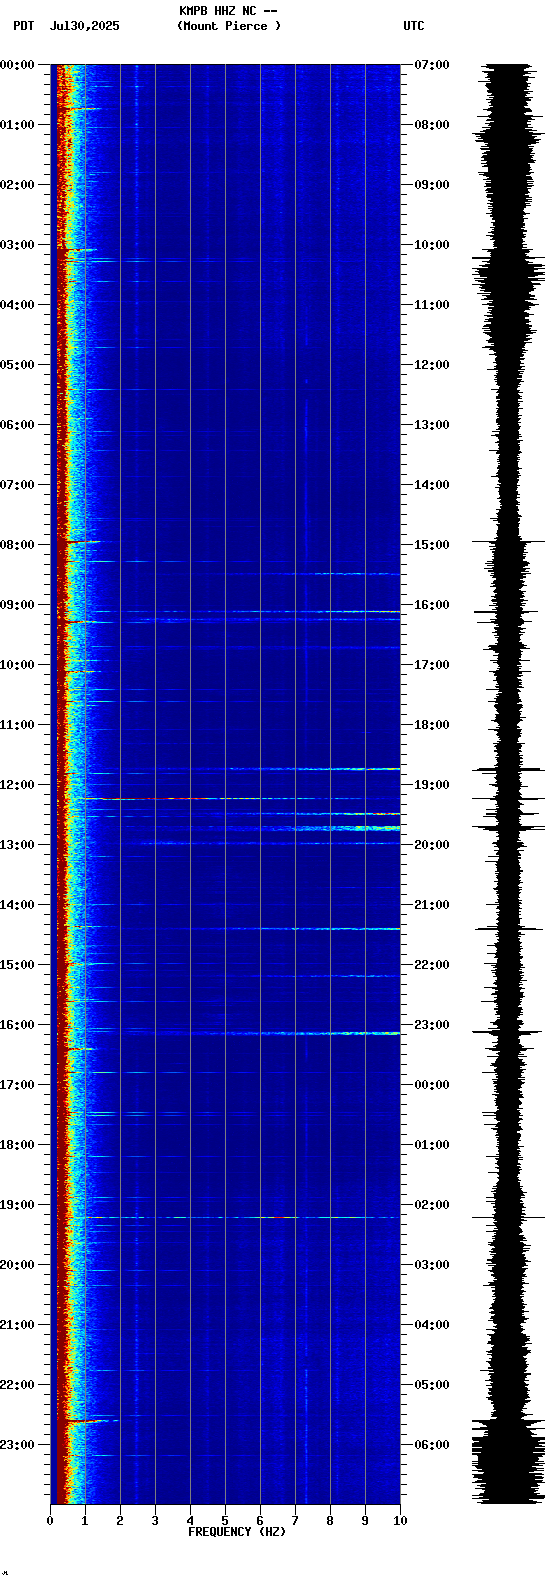
Task: Click the PDT '16:00' time label
Action: coord(17,1025)
